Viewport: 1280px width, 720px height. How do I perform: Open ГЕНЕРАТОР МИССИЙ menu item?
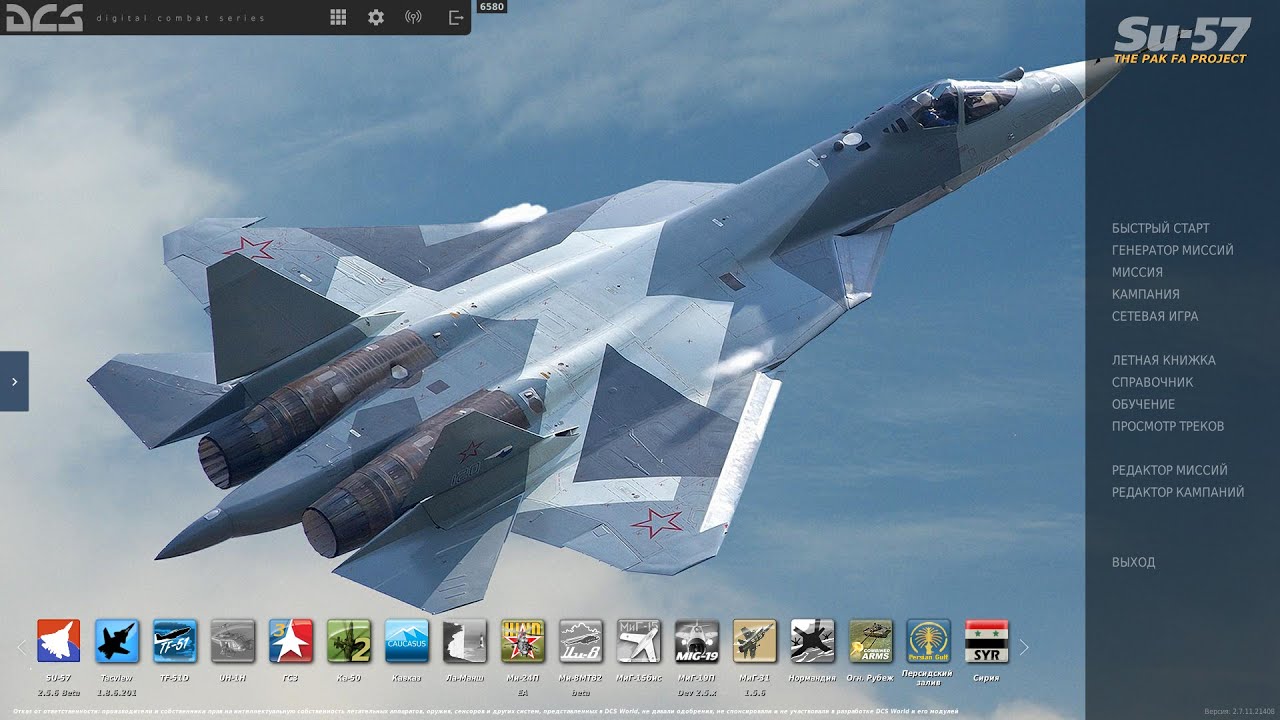(x=1172, y=250)
